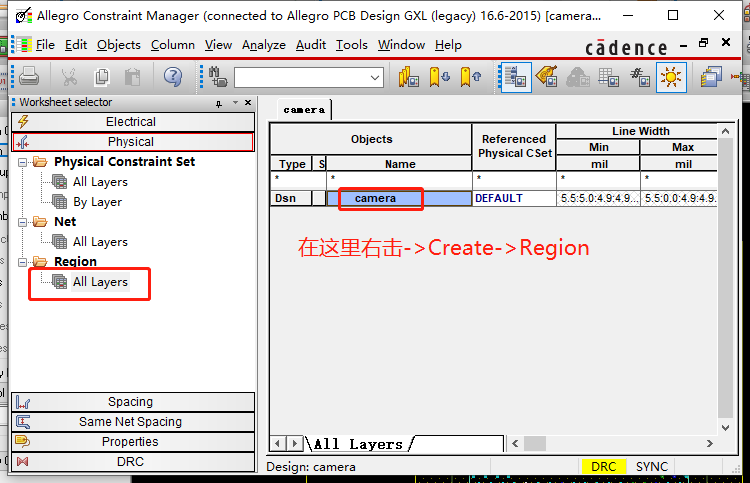The height and width of the screenshot is (483, 750).
Task: Select the Electrical worksheet section
Action: pyautogui.click(x=133, y=122)
